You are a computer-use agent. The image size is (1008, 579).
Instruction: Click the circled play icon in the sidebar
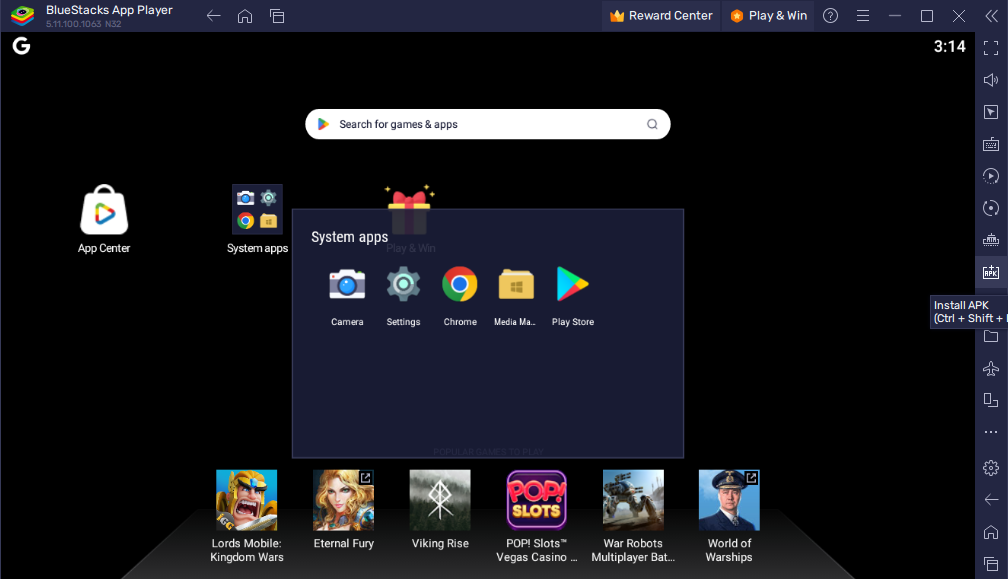tap(991, 176)
